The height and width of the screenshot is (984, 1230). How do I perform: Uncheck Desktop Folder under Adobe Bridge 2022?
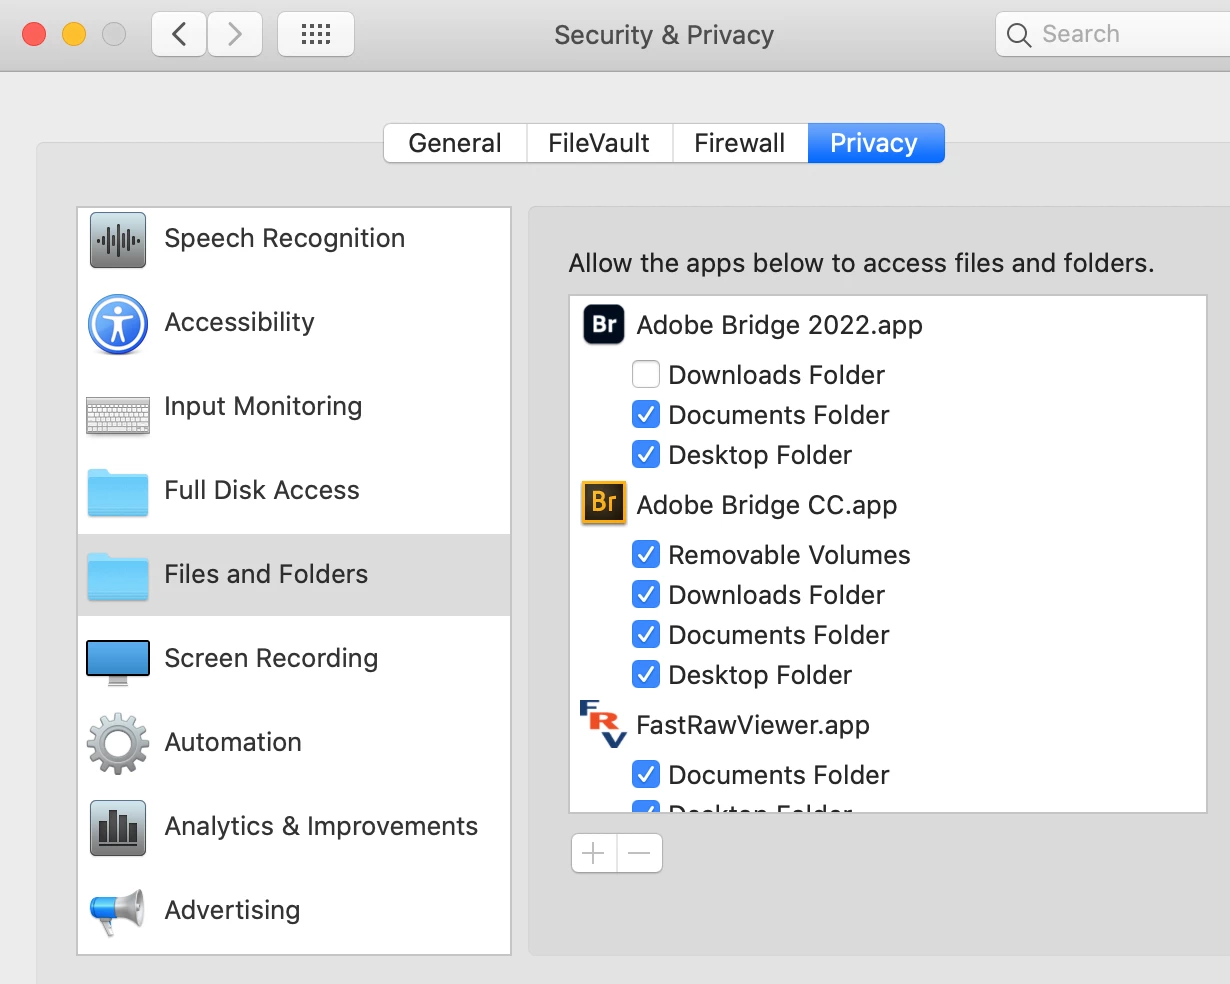pos(646,455)
